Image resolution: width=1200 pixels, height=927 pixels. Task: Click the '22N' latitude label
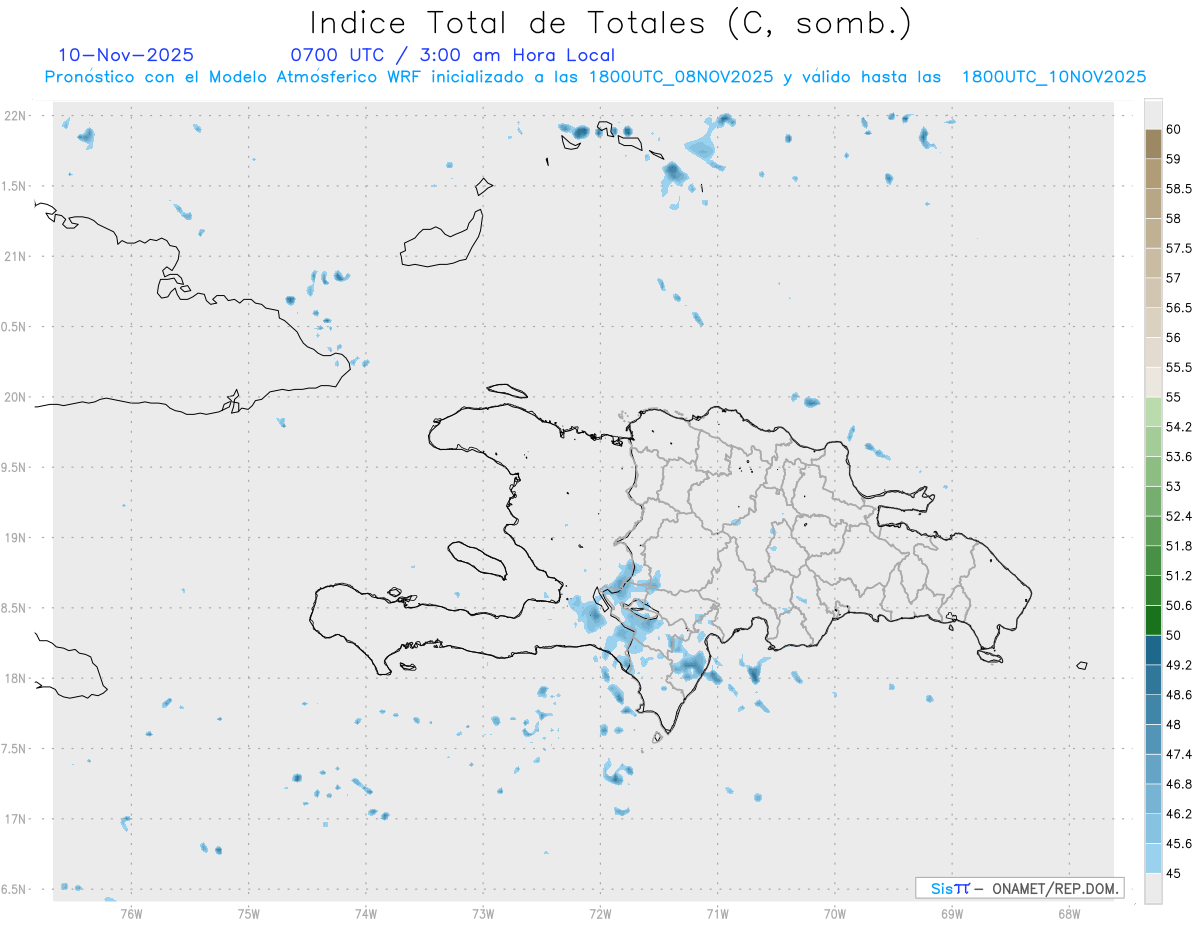(x=15, y=116)
